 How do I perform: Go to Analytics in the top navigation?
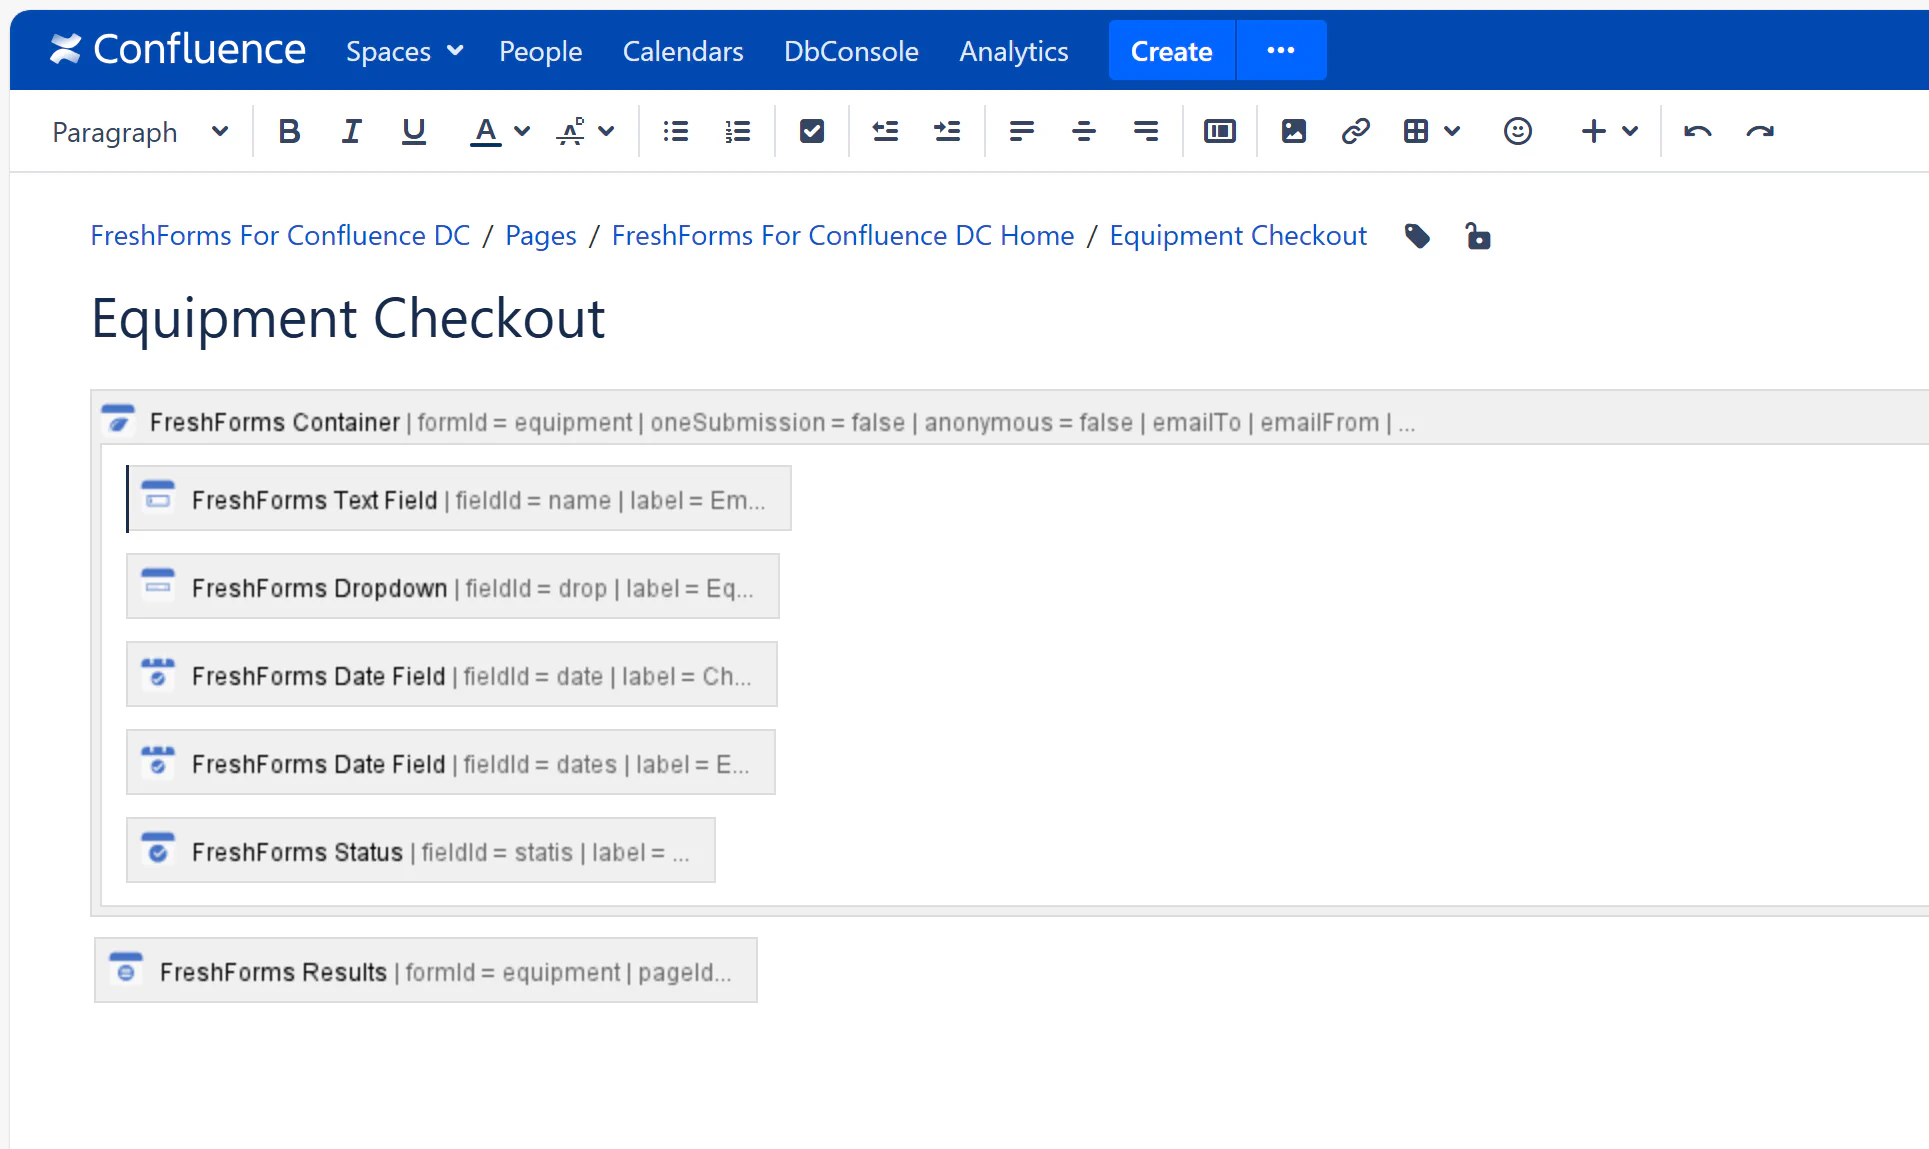coord(1013,51)
